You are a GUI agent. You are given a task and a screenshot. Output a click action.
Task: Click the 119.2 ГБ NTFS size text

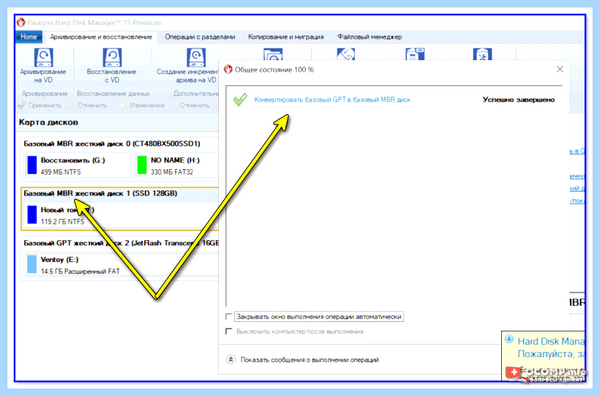pyautogui.click(x=62, y=222)
